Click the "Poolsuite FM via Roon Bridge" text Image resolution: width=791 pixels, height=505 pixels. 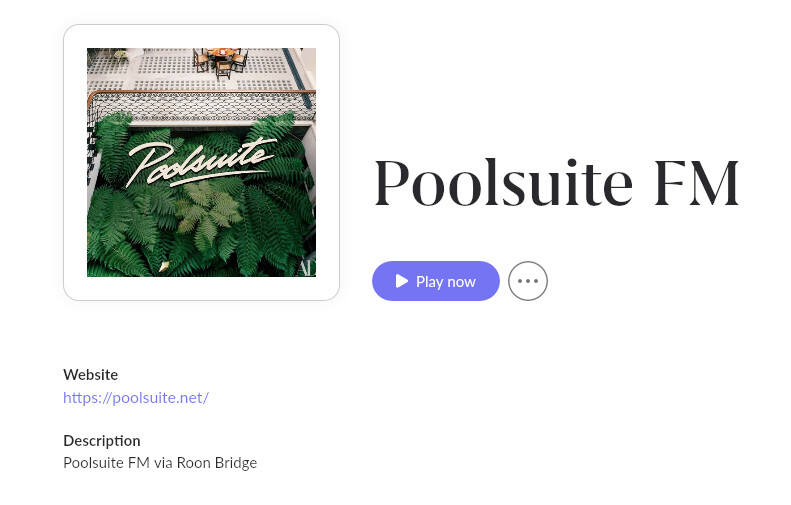160,463
